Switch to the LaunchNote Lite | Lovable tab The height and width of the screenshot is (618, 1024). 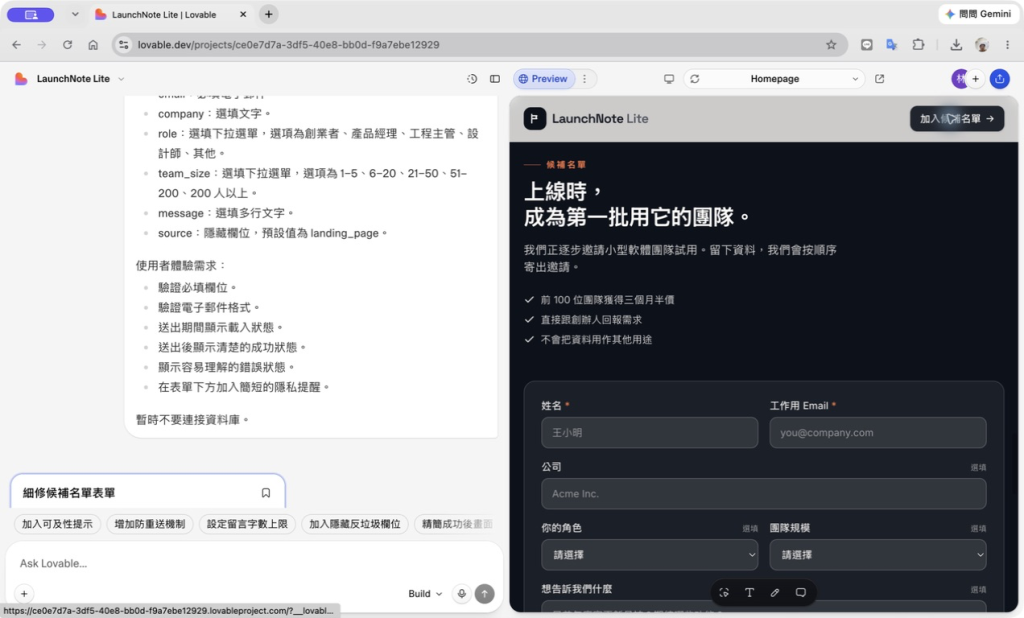click(x=164, y=14)
